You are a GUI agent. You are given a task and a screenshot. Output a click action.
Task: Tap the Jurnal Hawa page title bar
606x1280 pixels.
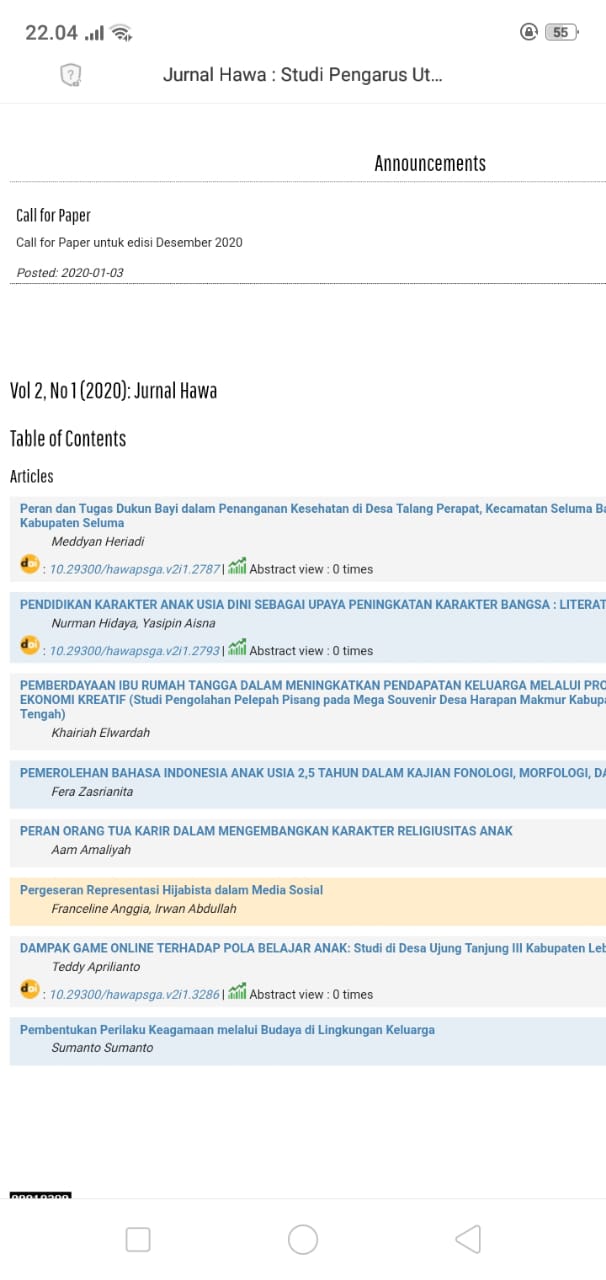click(302, 75)
